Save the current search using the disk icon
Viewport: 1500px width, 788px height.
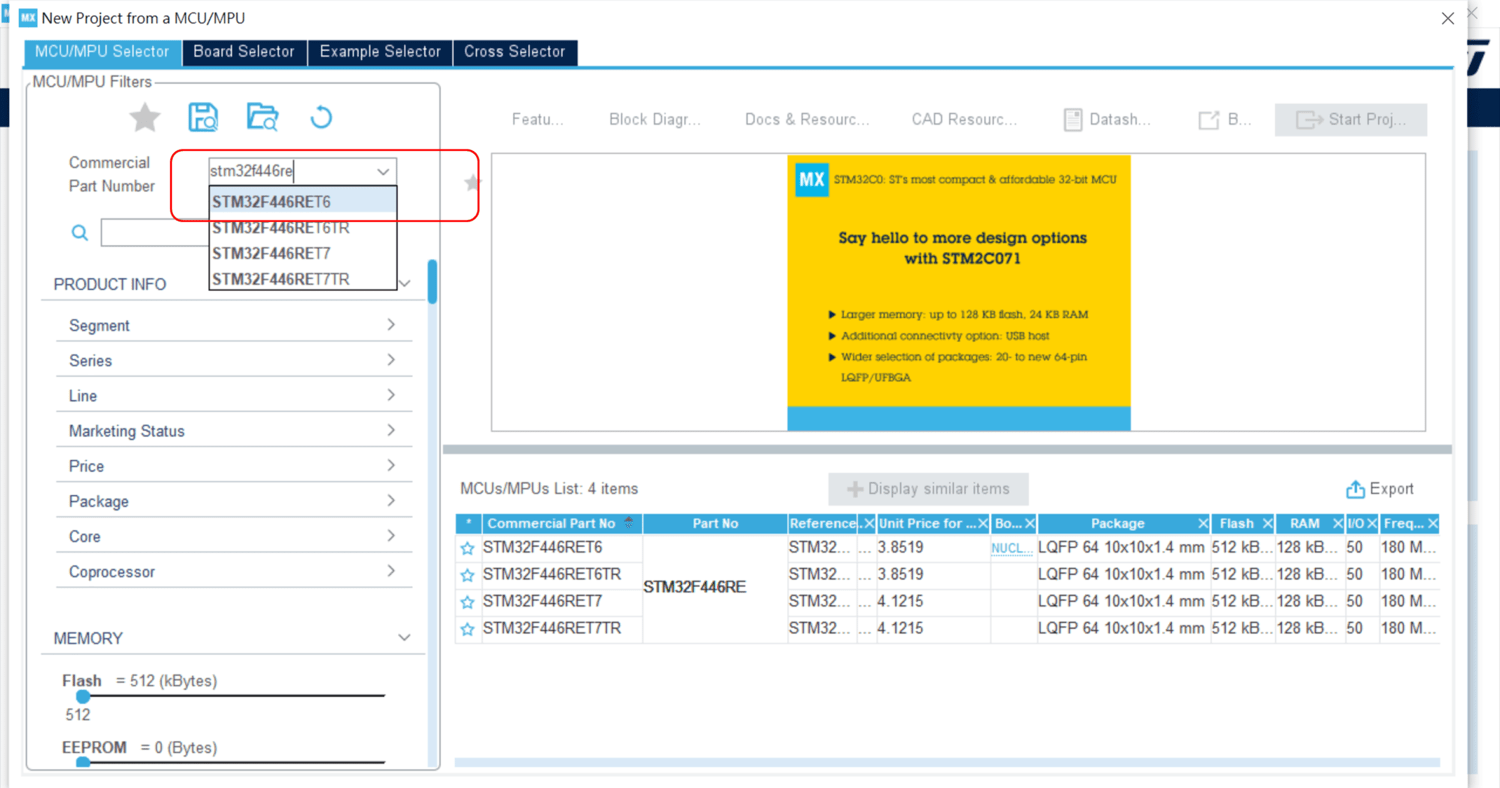(203, 117)
